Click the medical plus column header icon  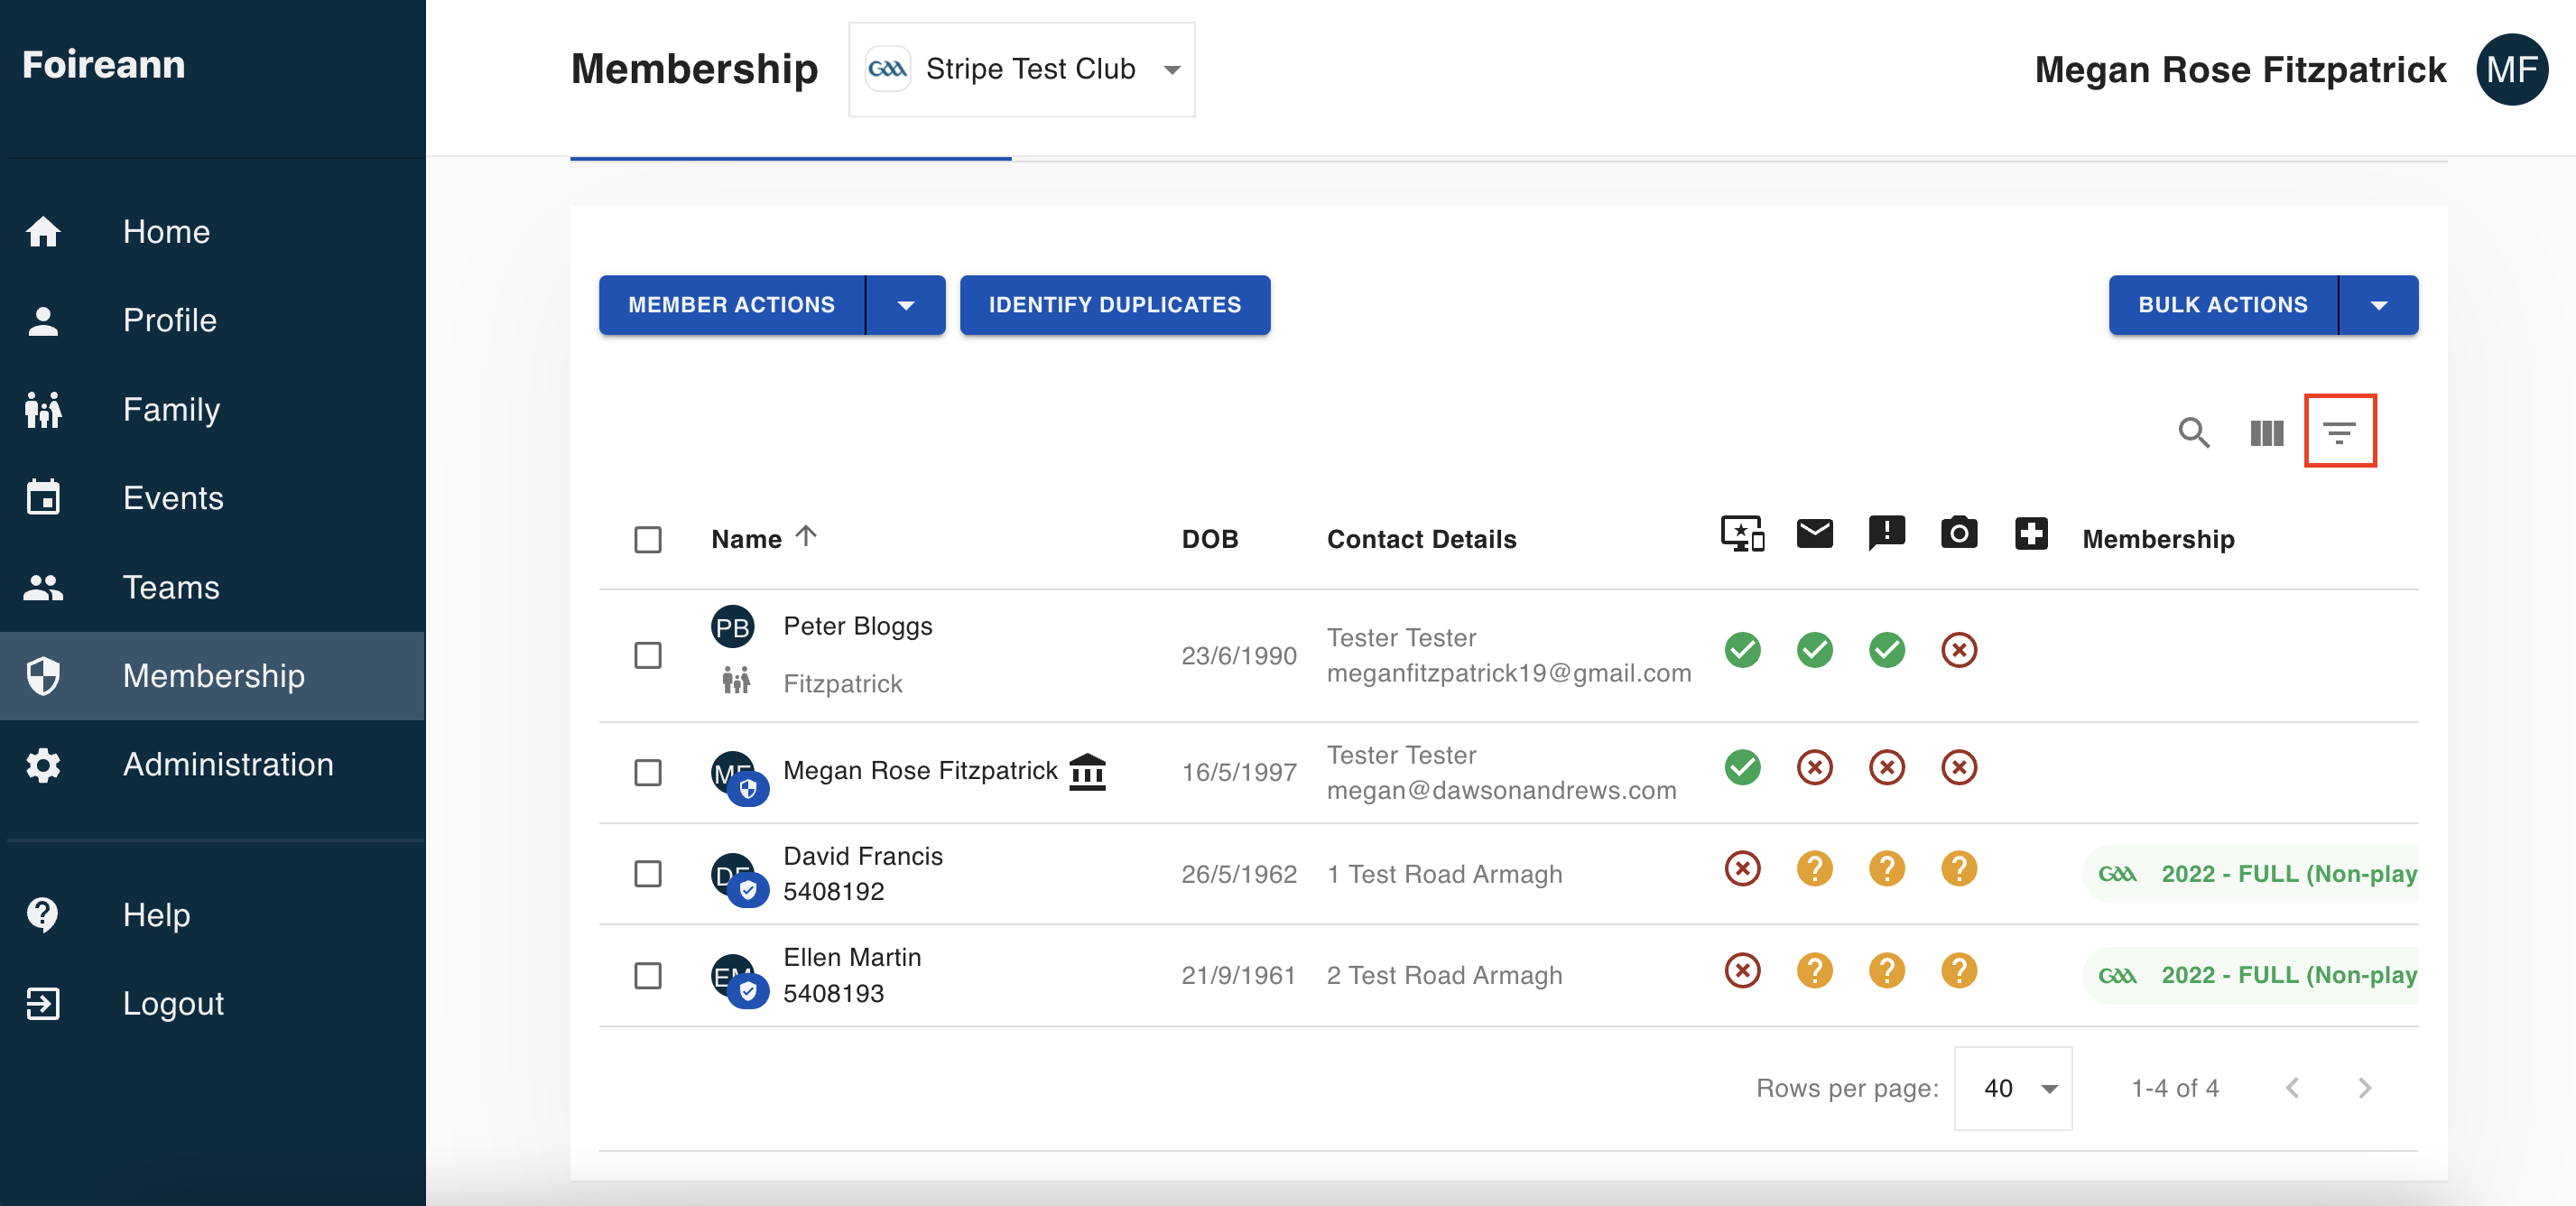pyautogui.click(x=2030, y=533)
